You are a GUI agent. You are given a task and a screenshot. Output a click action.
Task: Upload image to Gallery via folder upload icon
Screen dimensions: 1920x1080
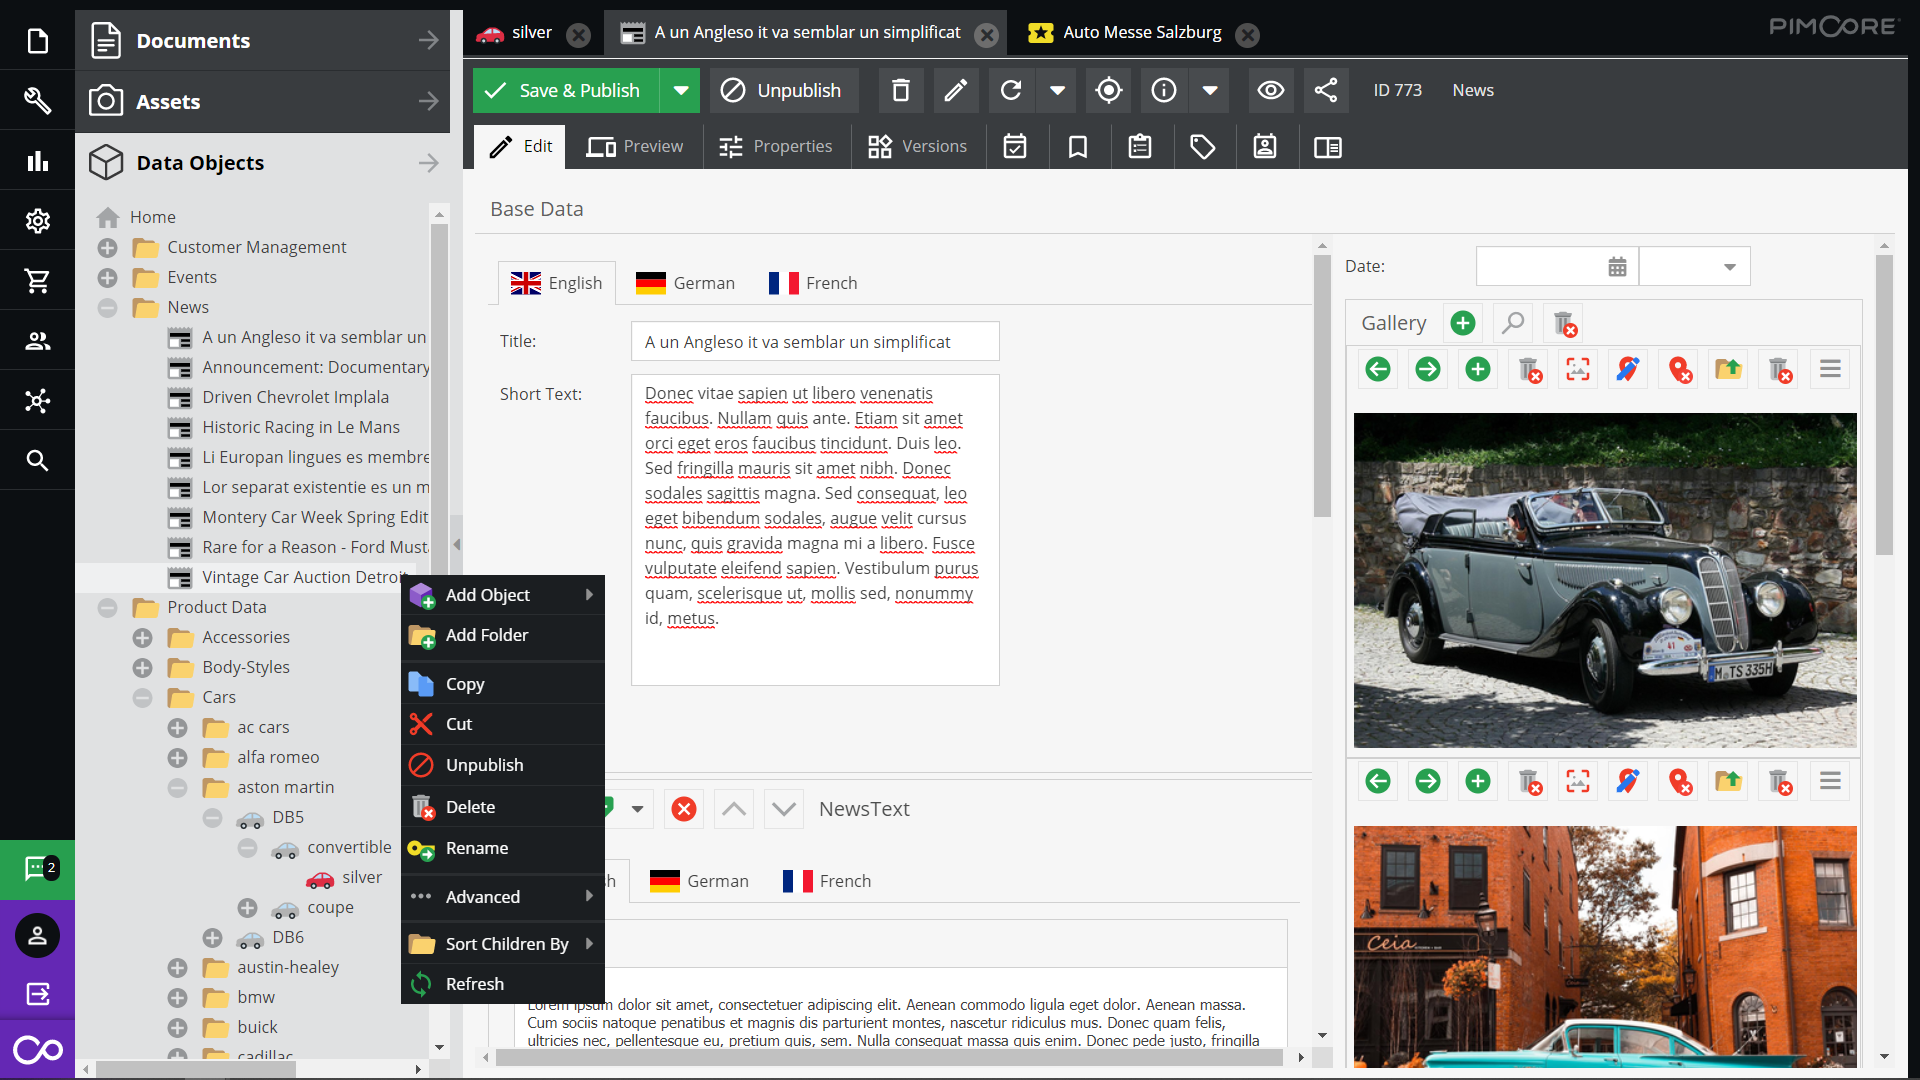click(x=1729, y=369)
